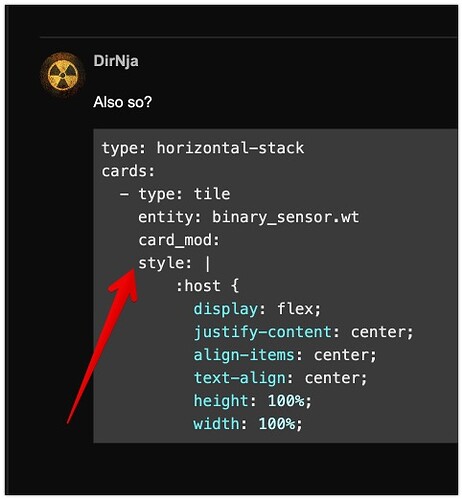The width and height of the screenshot is (462, 500).
Task: Click the 'card_mod:' line
Action: pyautogui.click(x=179, y=240)
